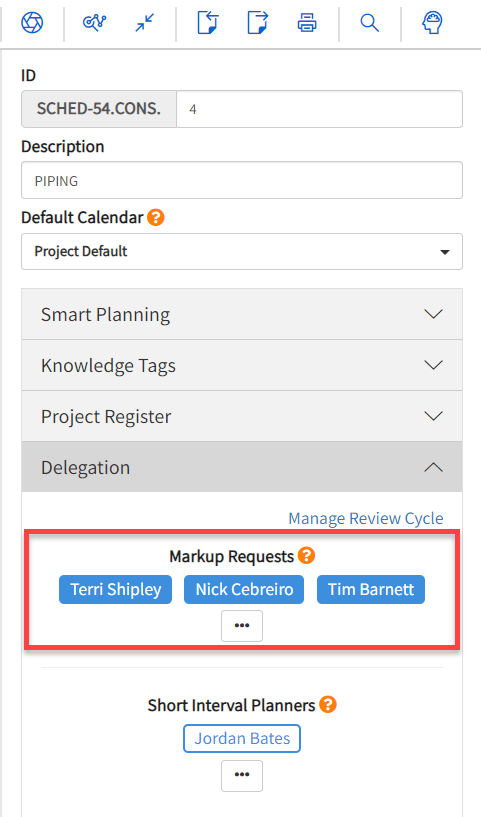
Task: Expand the Smart Planning section
Action: tap(242, 314)
